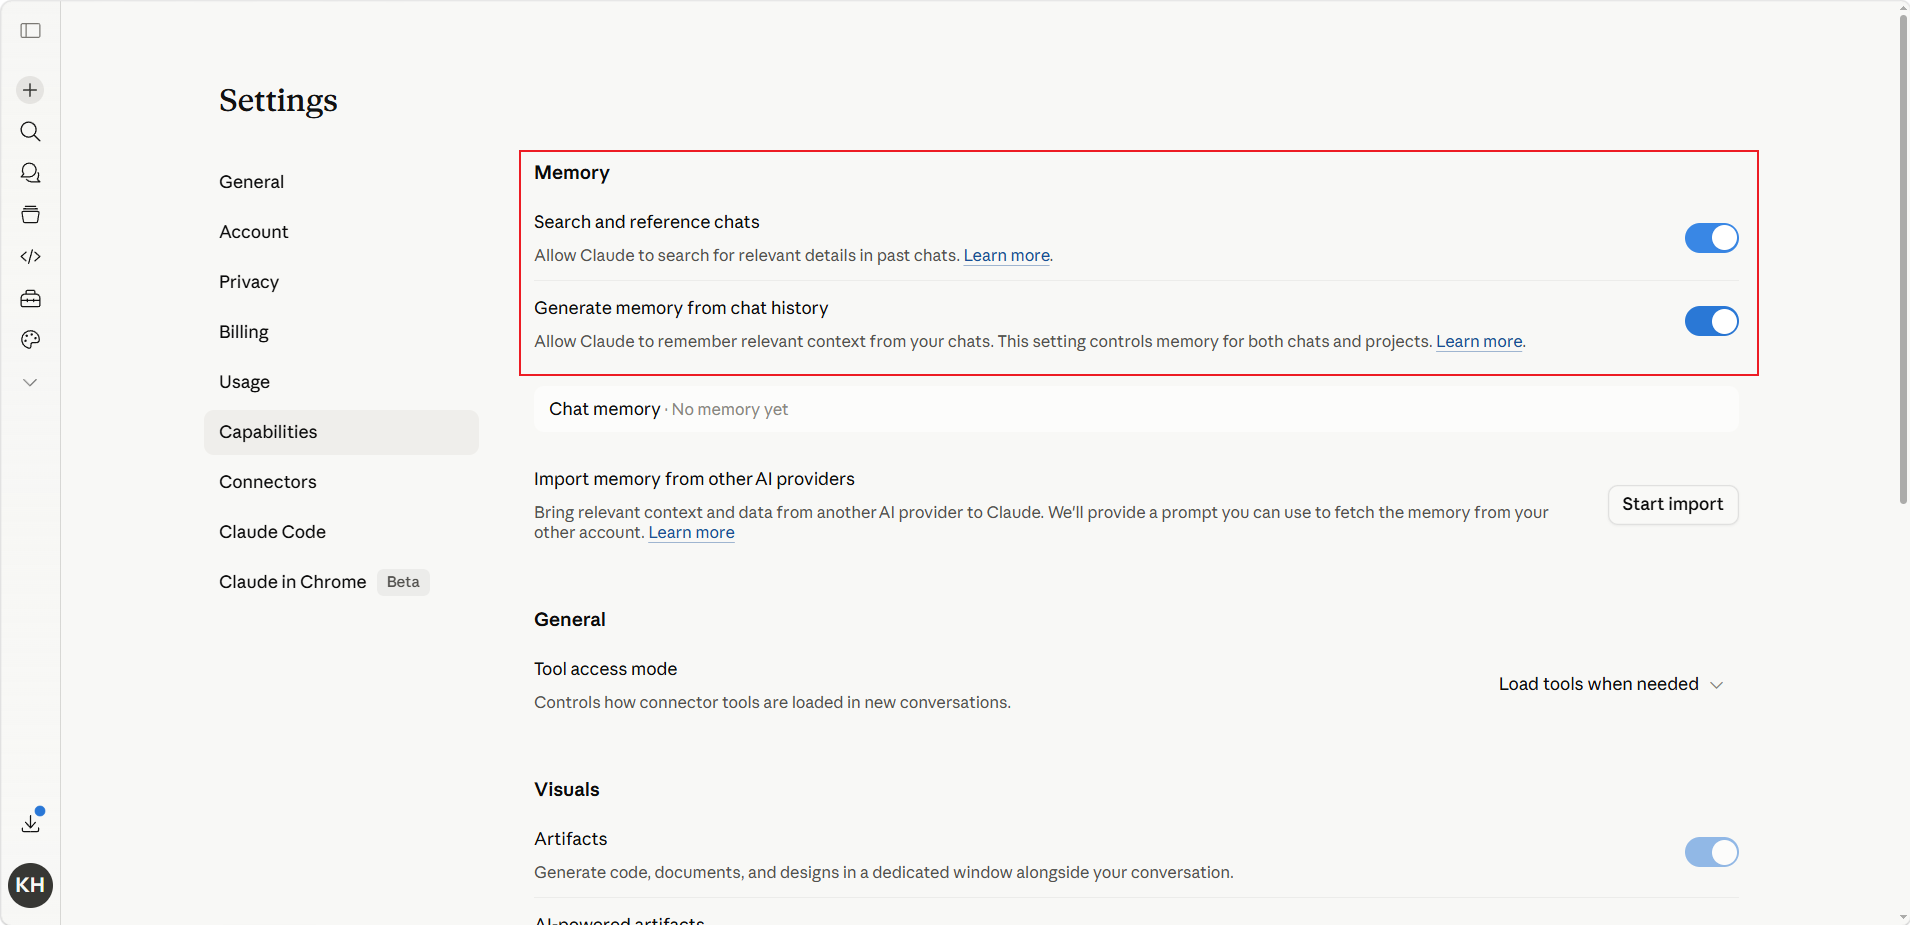Click the Start import button
The image size is (1910, 925).
(1672, 505)
